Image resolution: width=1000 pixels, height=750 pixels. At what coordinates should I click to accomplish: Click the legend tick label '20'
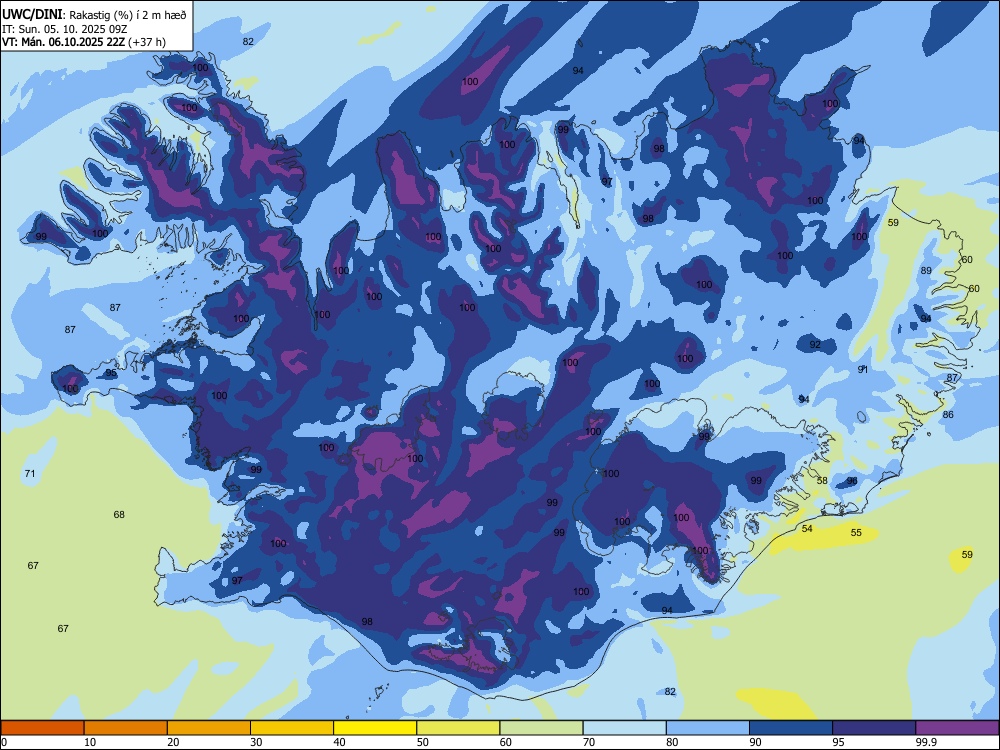click(x=173, y=742)
